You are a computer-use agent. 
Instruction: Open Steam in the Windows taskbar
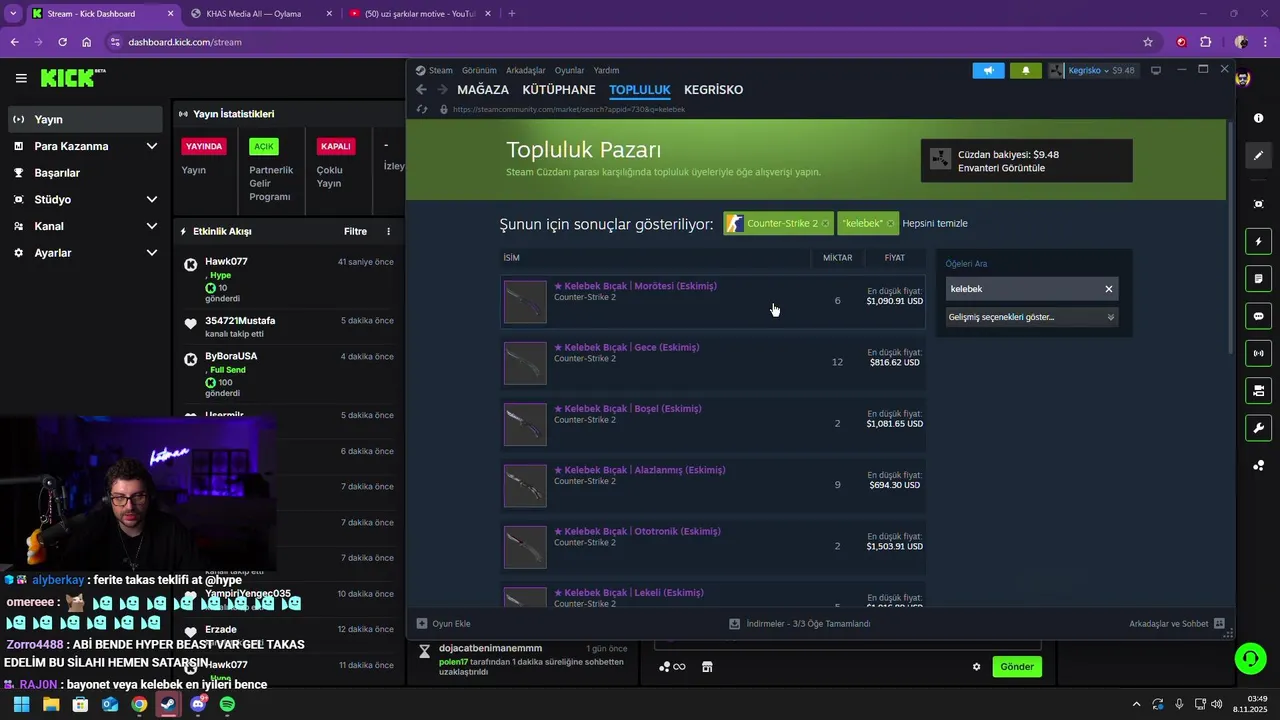point(168,704)
